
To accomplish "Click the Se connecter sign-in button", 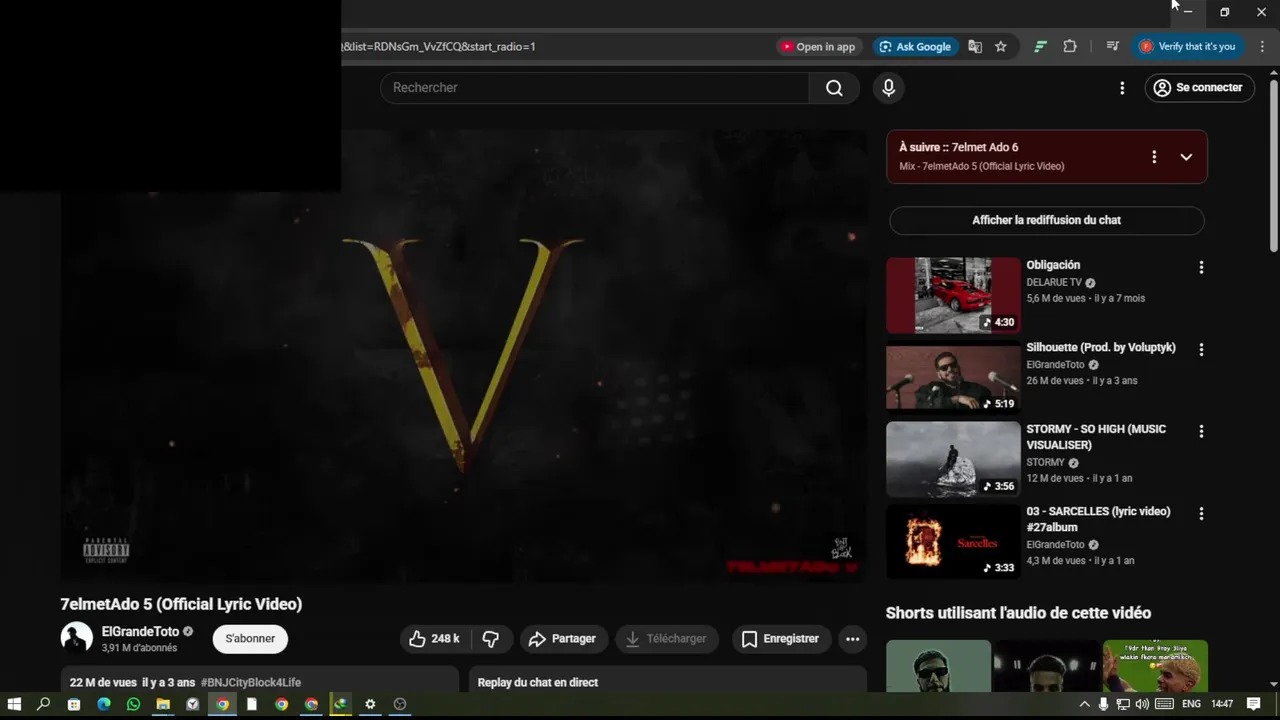I will click(x=1199, y=88).
